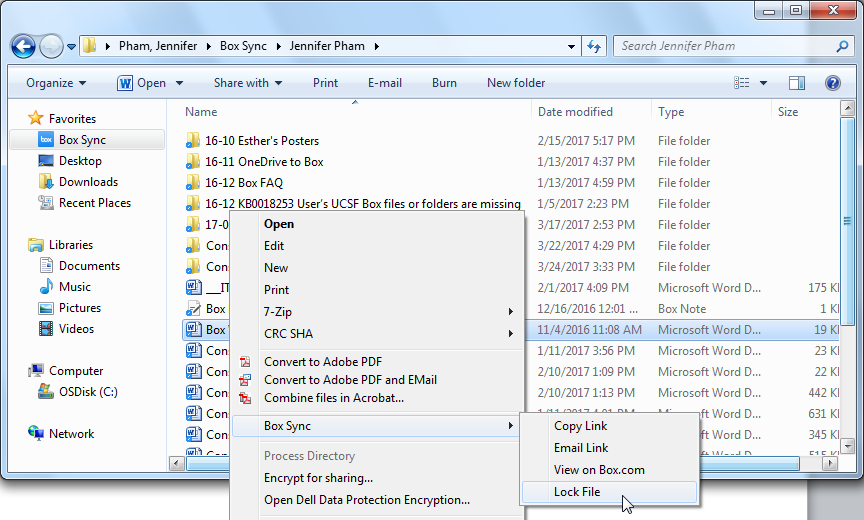Select the 16-12 Box FAQ folder
Viewport: 864px width, 520px height.
pyautogui.click(x=244, y=183)
